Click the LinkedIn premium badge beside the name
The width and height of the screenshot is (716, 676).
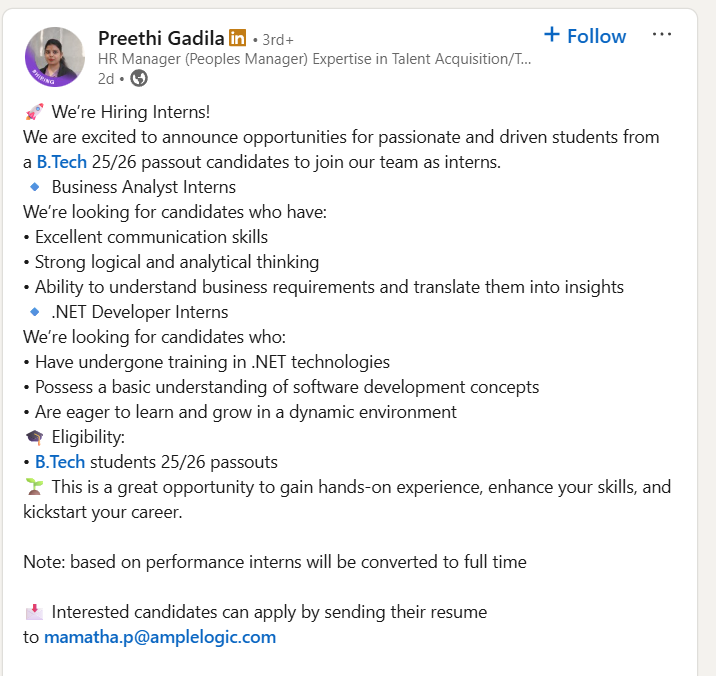coord(237,38)
